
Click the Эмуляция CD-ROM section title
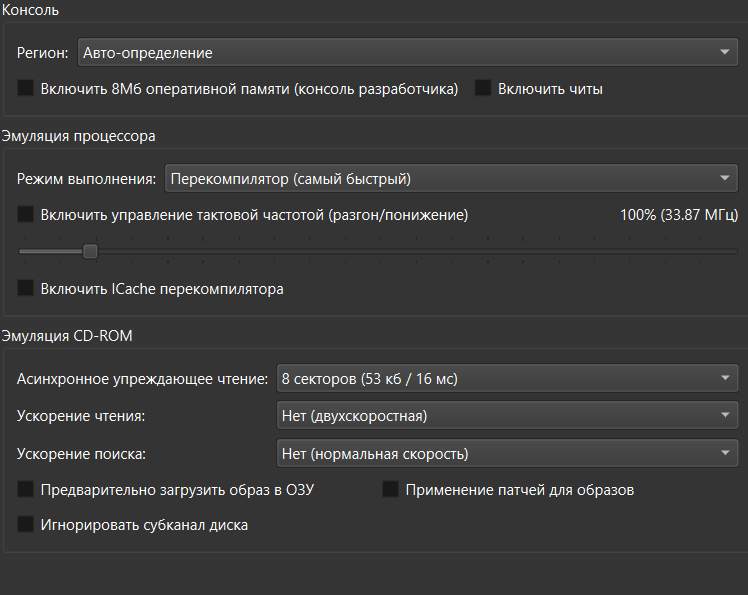coord(67,336)
